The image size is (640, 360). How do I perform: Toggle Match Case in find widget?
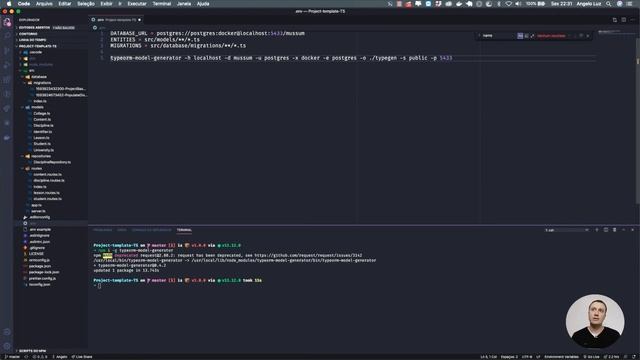[x=520, y=36]
